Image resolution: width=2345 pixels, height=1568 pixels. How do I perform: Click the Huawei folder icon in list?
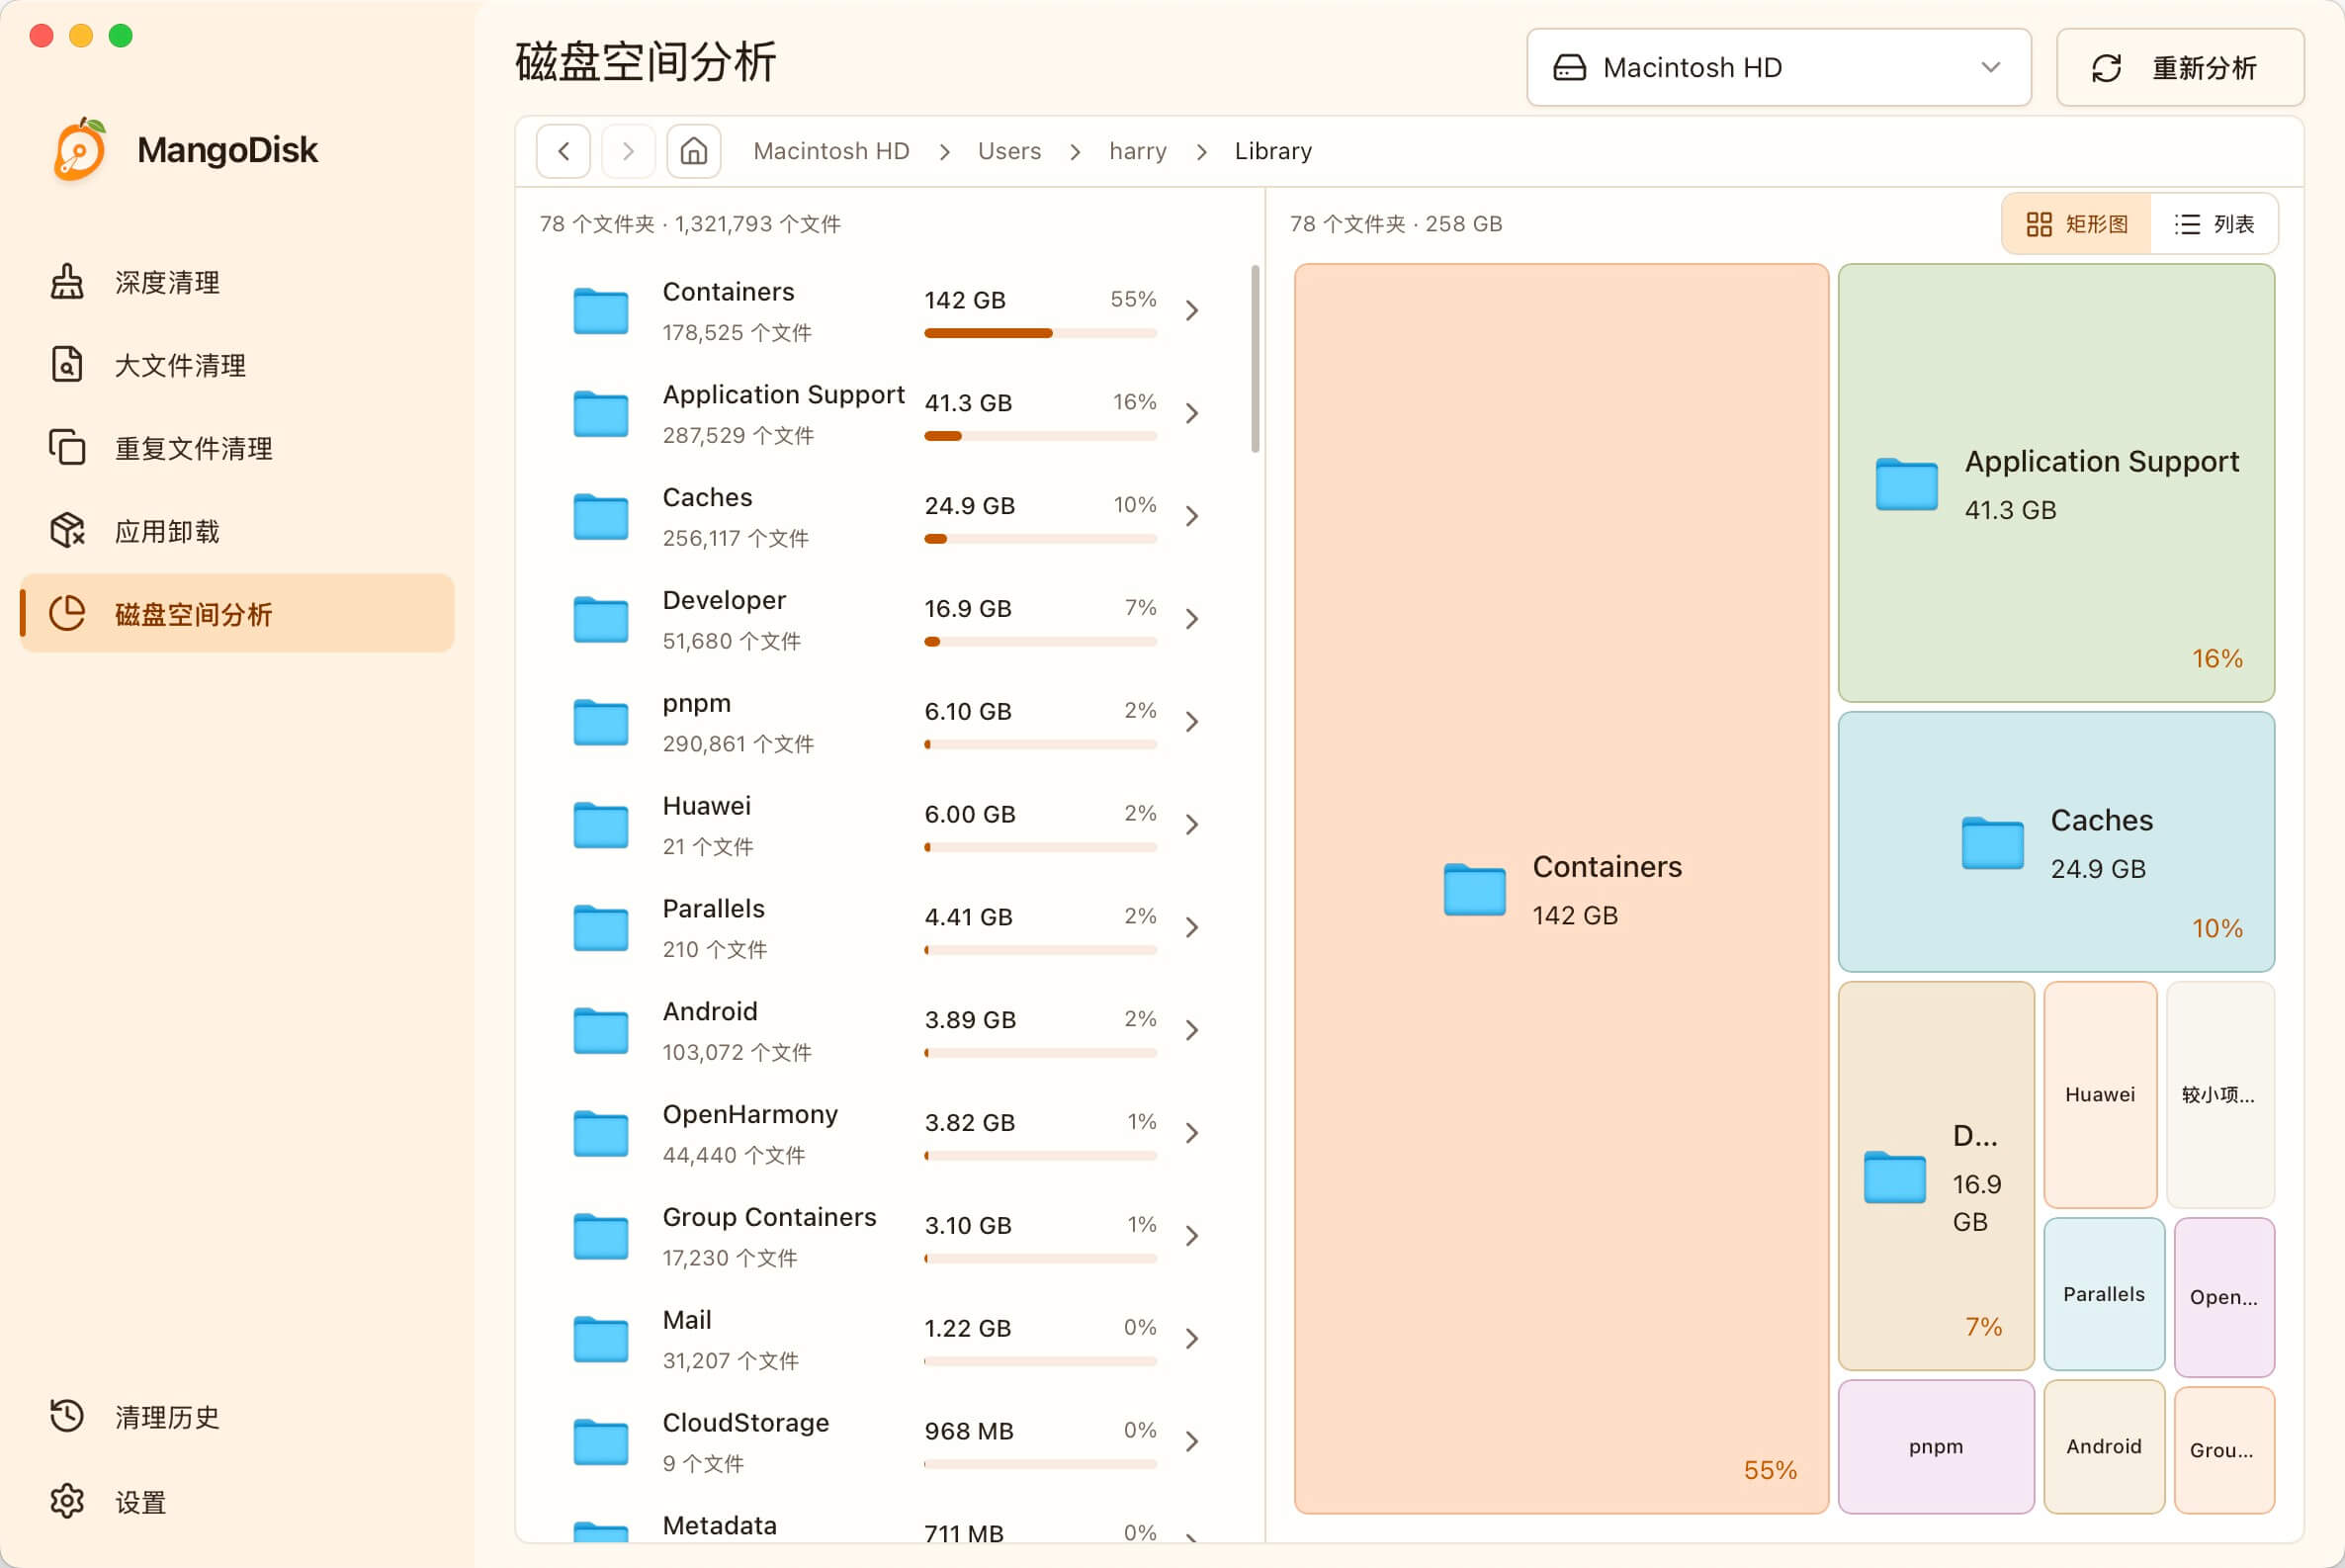pos(600,826)
